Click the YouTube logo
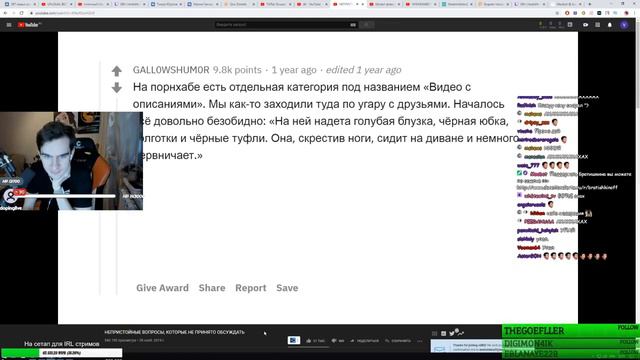This screenshot has width=640, height=360. [29, 25]
